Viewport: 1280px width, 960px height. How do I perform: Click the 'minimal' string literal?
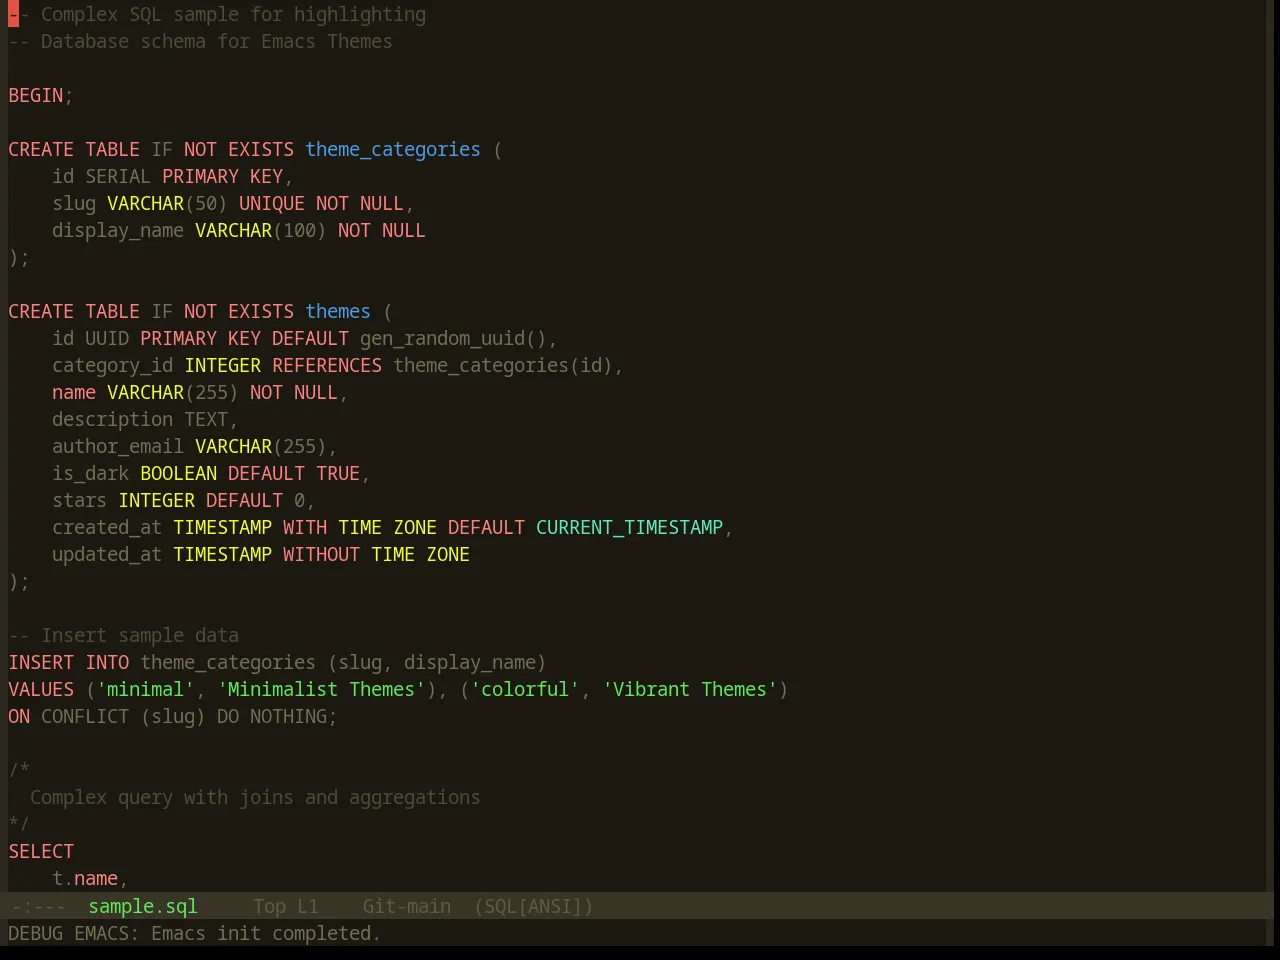146,689
